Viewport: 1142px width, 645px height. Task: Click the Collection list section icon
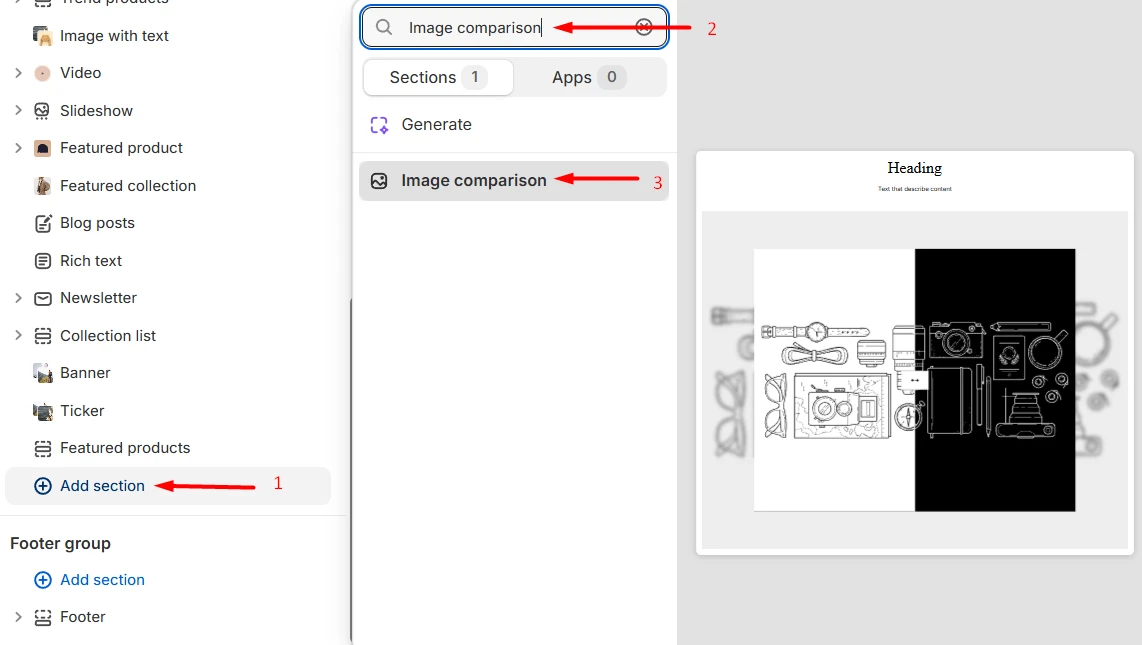click(x=43, y=336)
